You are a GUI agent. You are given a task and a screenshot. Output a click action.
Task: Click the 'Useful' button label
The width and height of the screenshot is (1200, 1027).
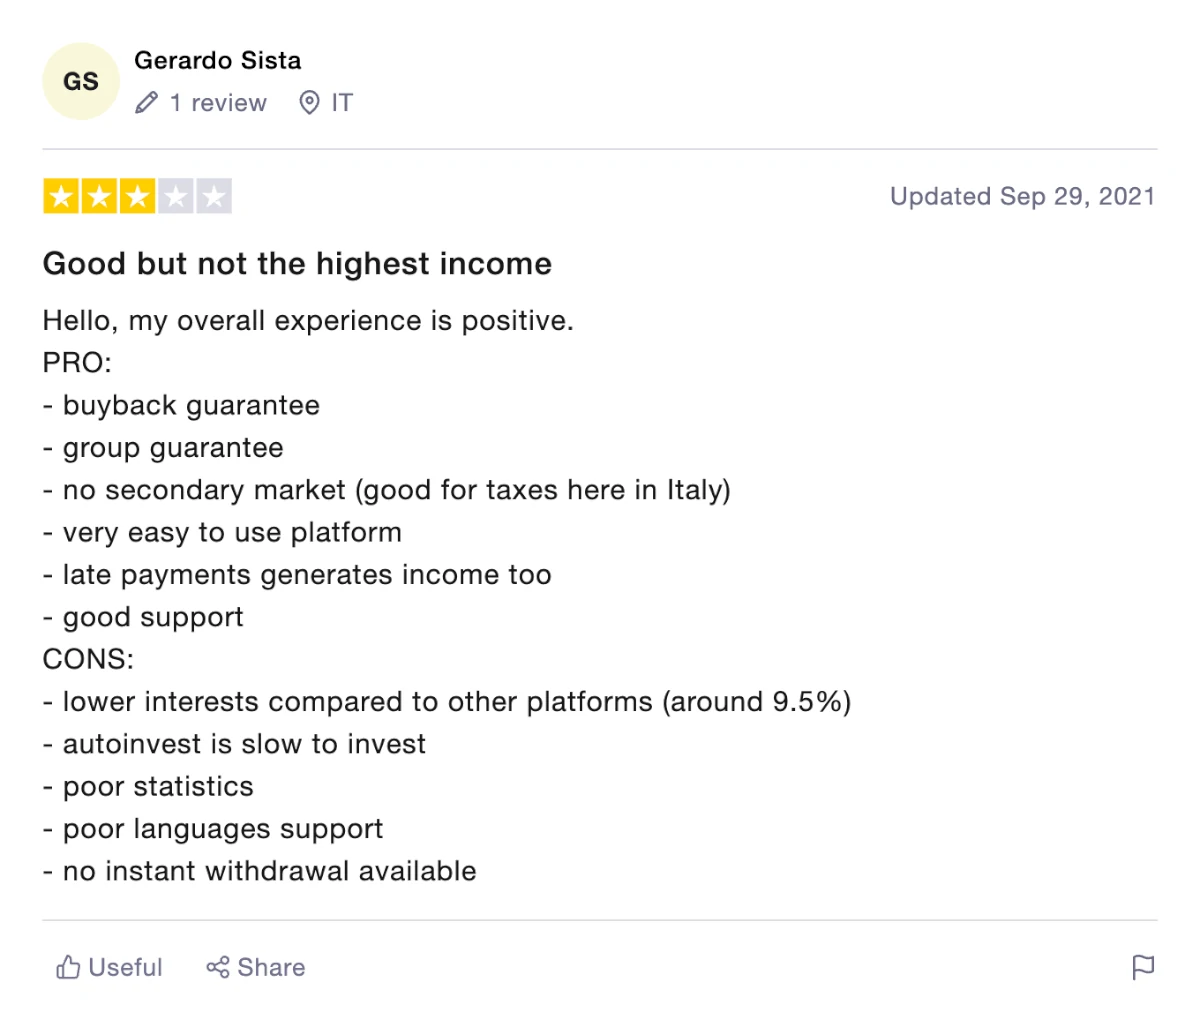coord(125,967)
